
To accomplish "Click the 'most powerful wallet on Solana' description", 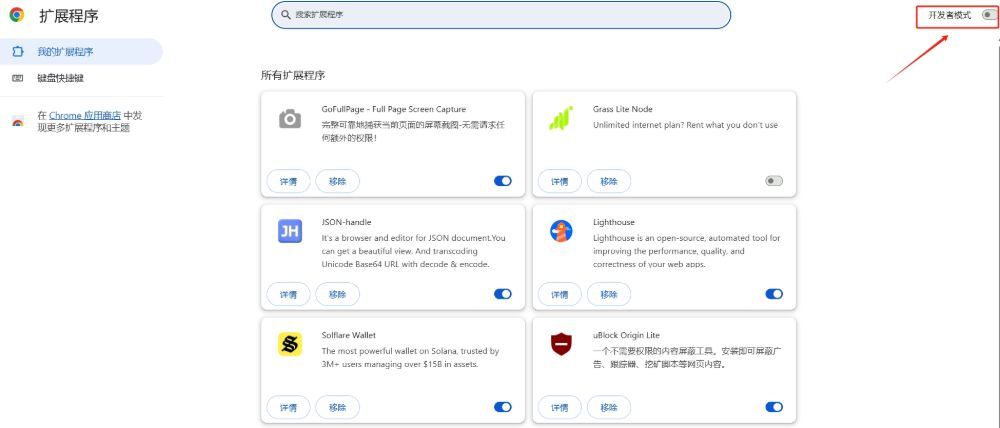I will click(410, 358).
